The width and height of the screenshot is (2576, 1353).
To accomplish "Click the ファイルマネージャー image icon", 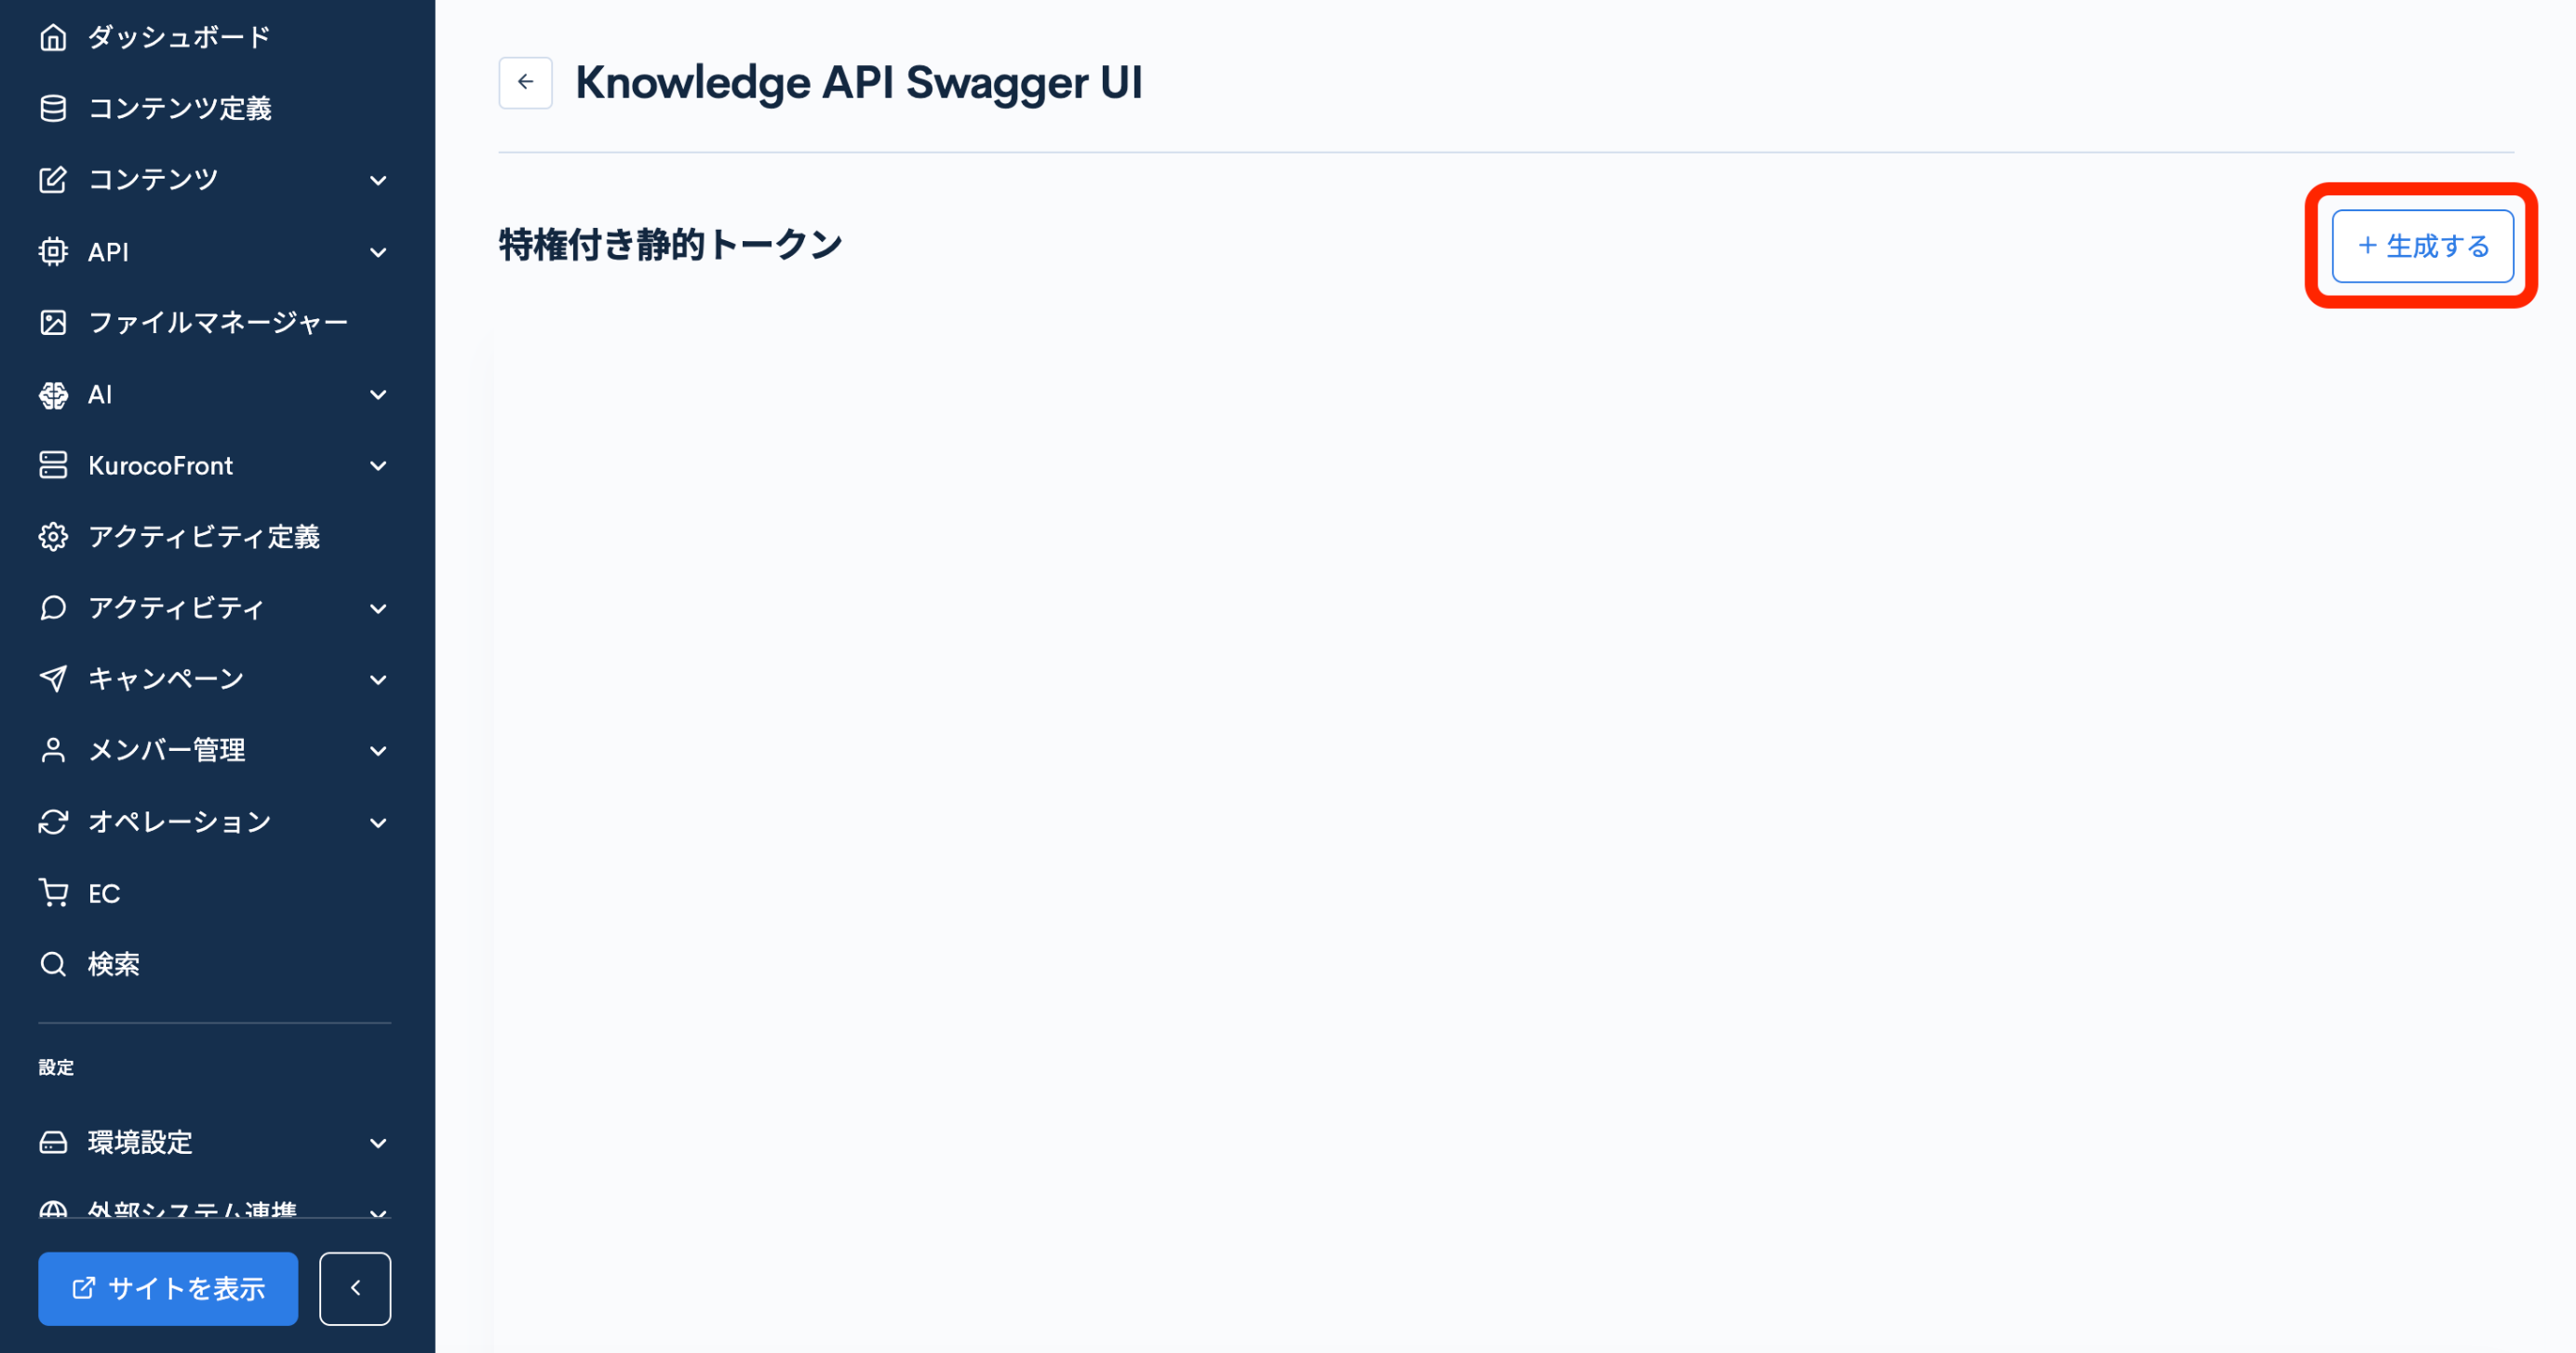I will [53, 322].
